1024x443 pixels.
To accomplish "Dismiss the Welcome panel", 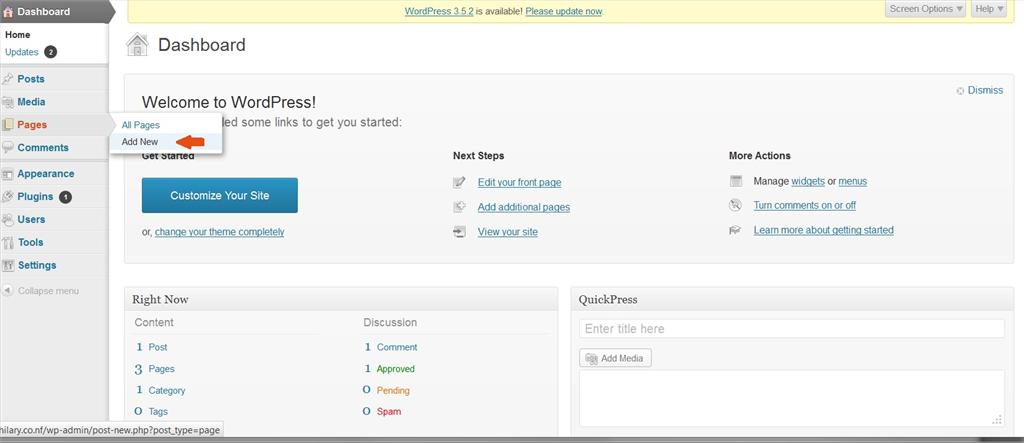I will coord(985,90).
